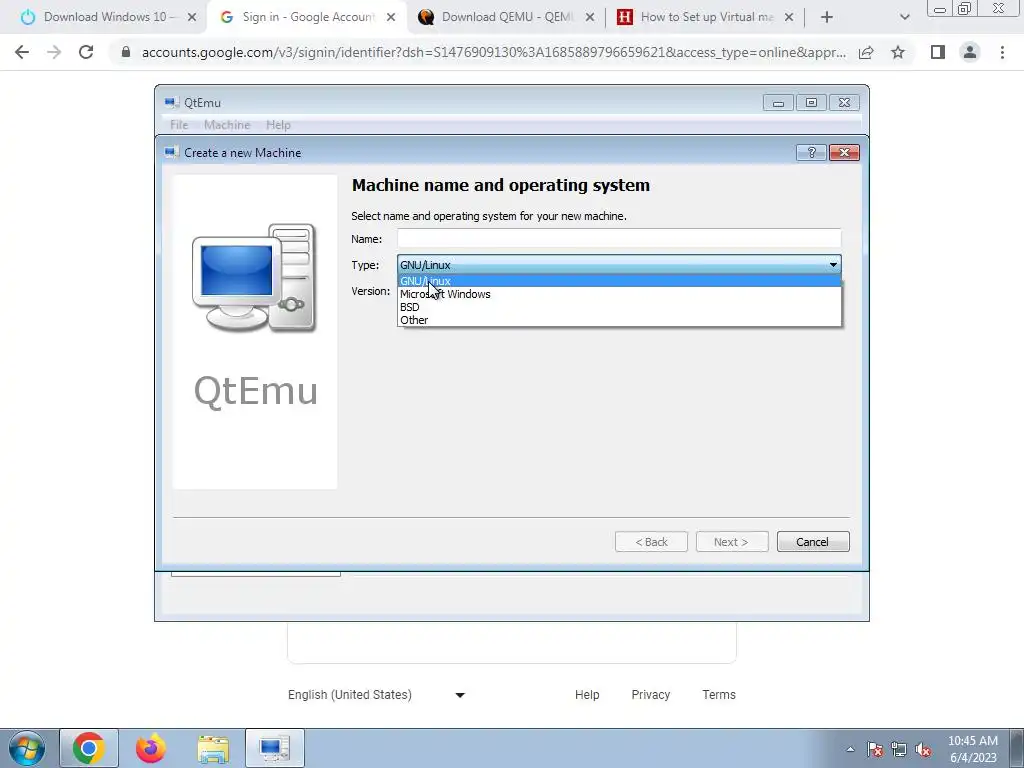The image size is (1024, 768).
Task: Share this page icon in address bar
Action: click(x=866, y=52)
